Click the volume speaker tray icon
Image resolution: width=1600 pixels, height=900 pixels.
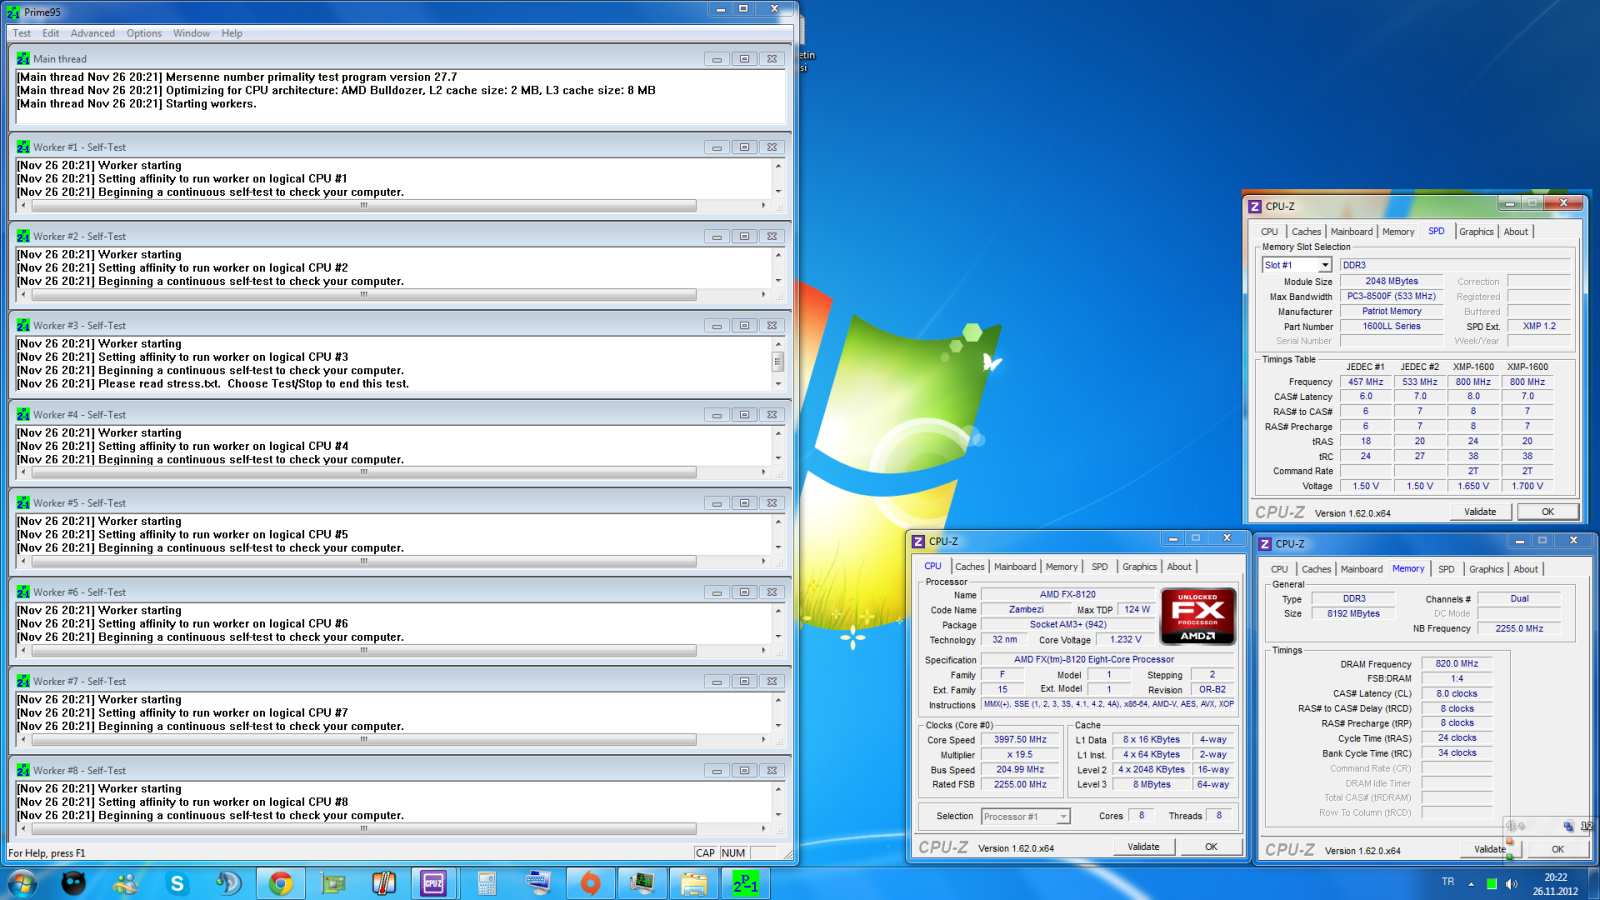coord(1511,884)
